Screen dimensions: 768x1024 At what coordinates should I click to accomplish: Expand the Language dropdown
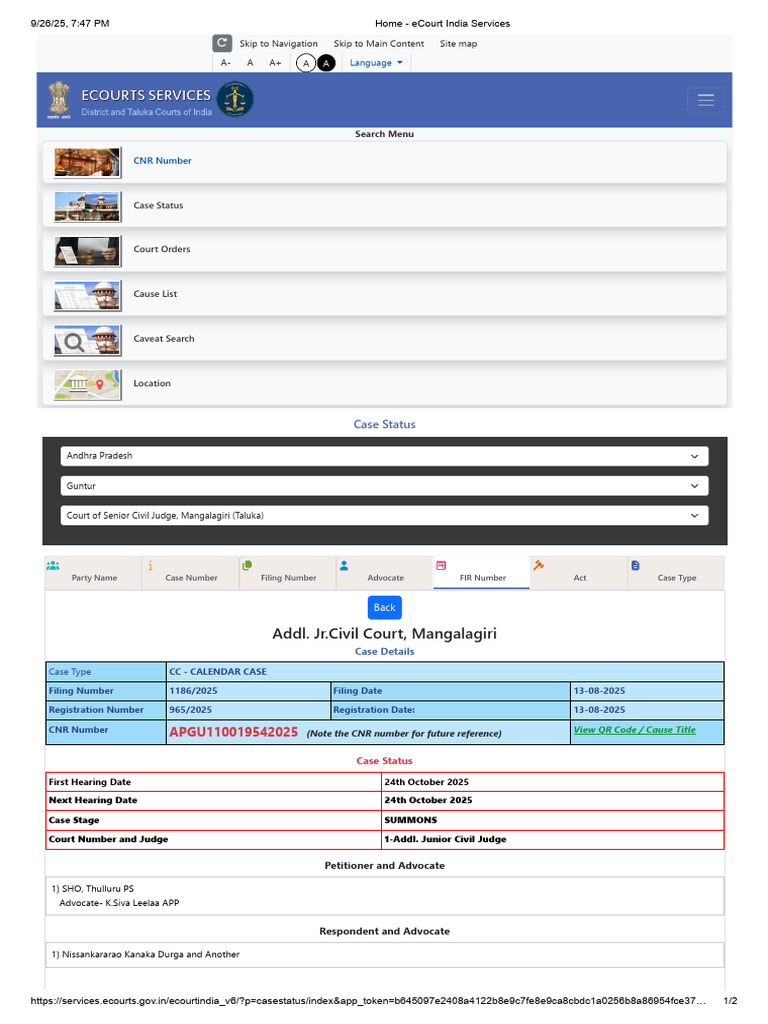(376, 63)
